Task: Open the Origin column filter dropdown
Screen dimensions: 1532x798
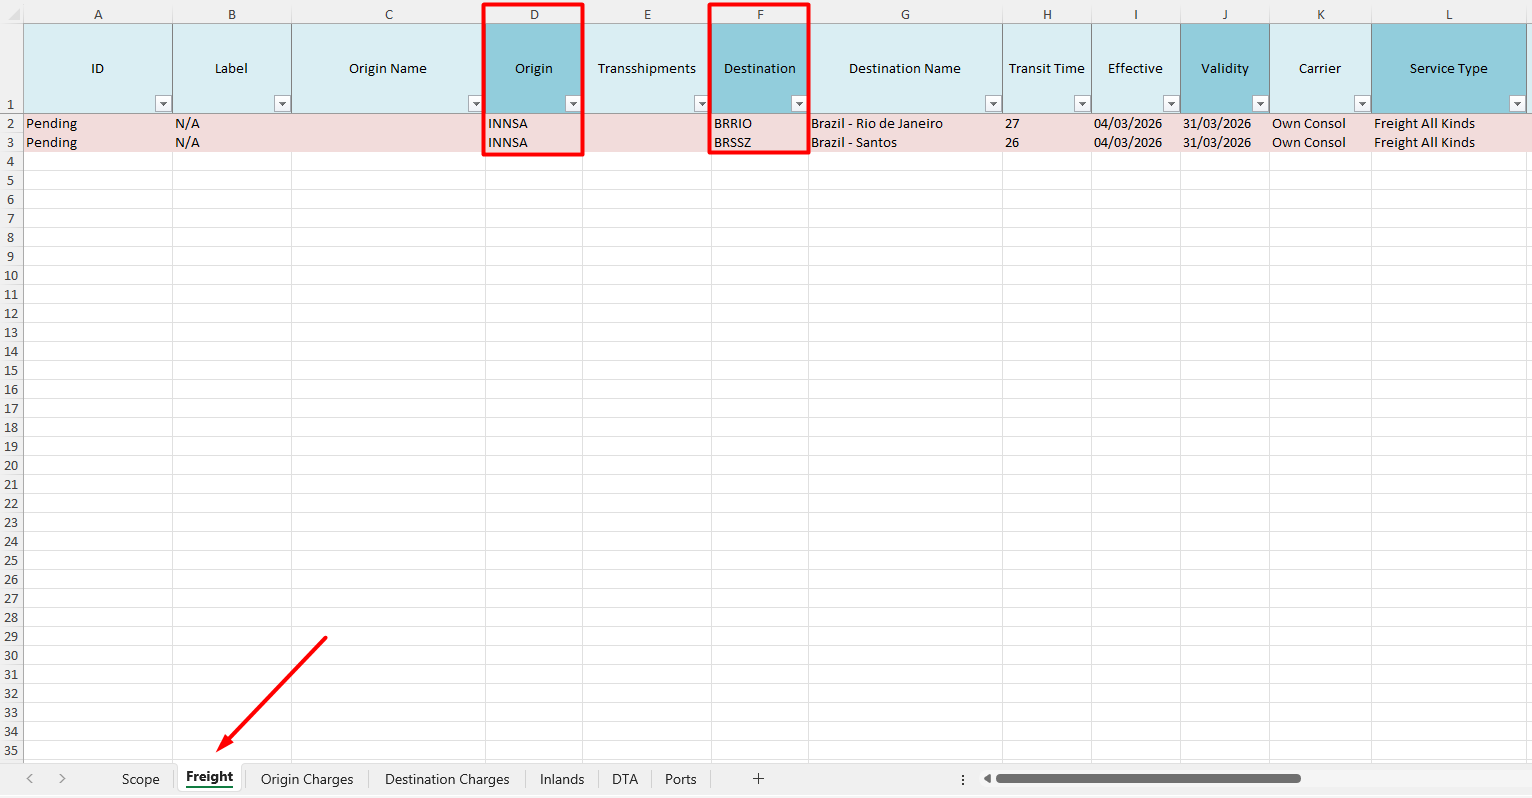Action: pos(573,104)
